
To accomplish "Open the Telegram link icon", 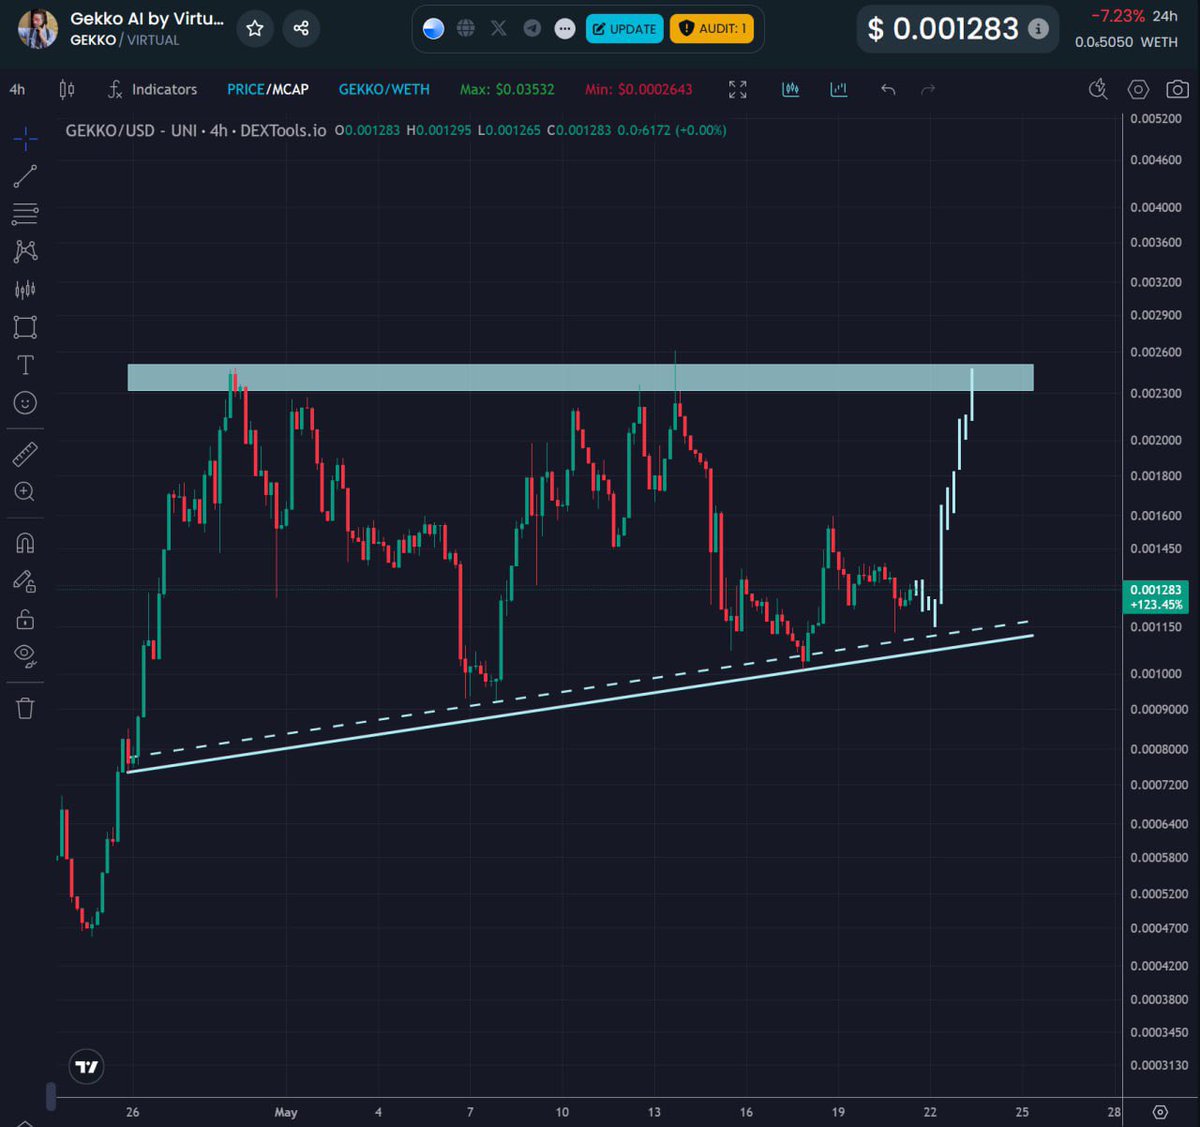I will click(x=532, y=29).
